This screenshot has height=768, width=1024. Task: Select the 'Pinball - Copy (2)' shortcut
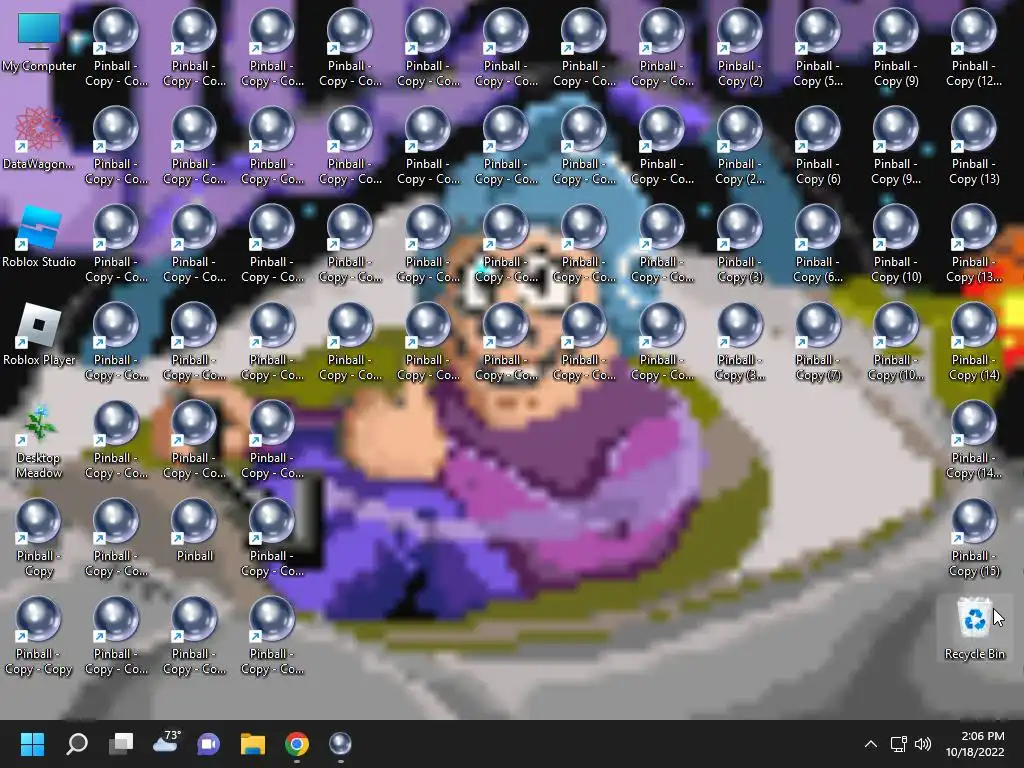coord(740,47)
